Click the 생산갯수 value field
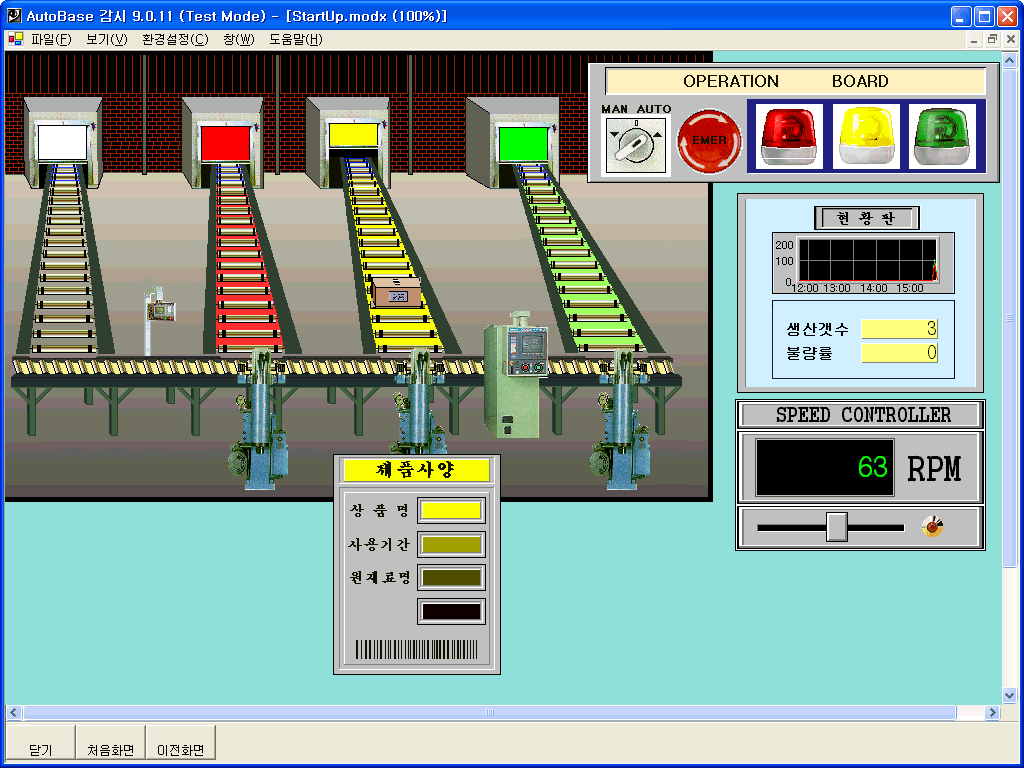The width and height of the screenshot is (1024, 768). point(899,329)
